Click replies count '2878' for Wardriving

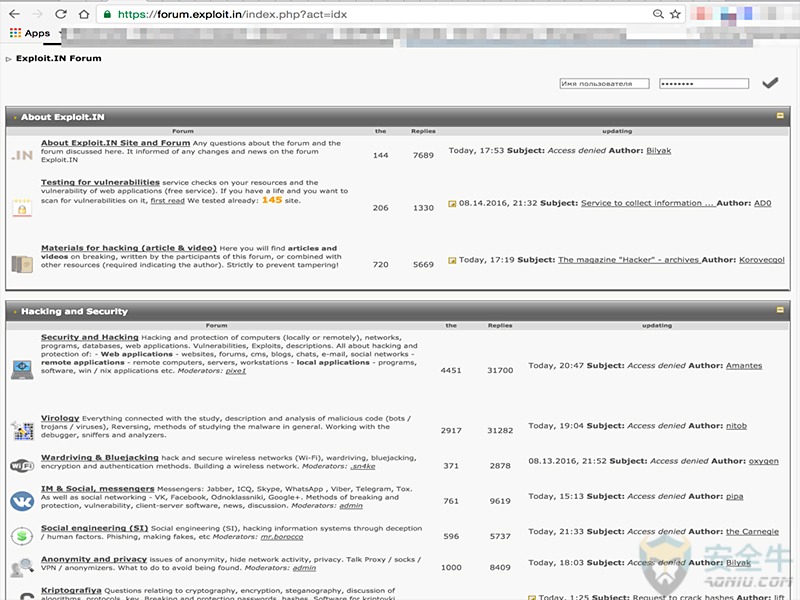[500, 466]
